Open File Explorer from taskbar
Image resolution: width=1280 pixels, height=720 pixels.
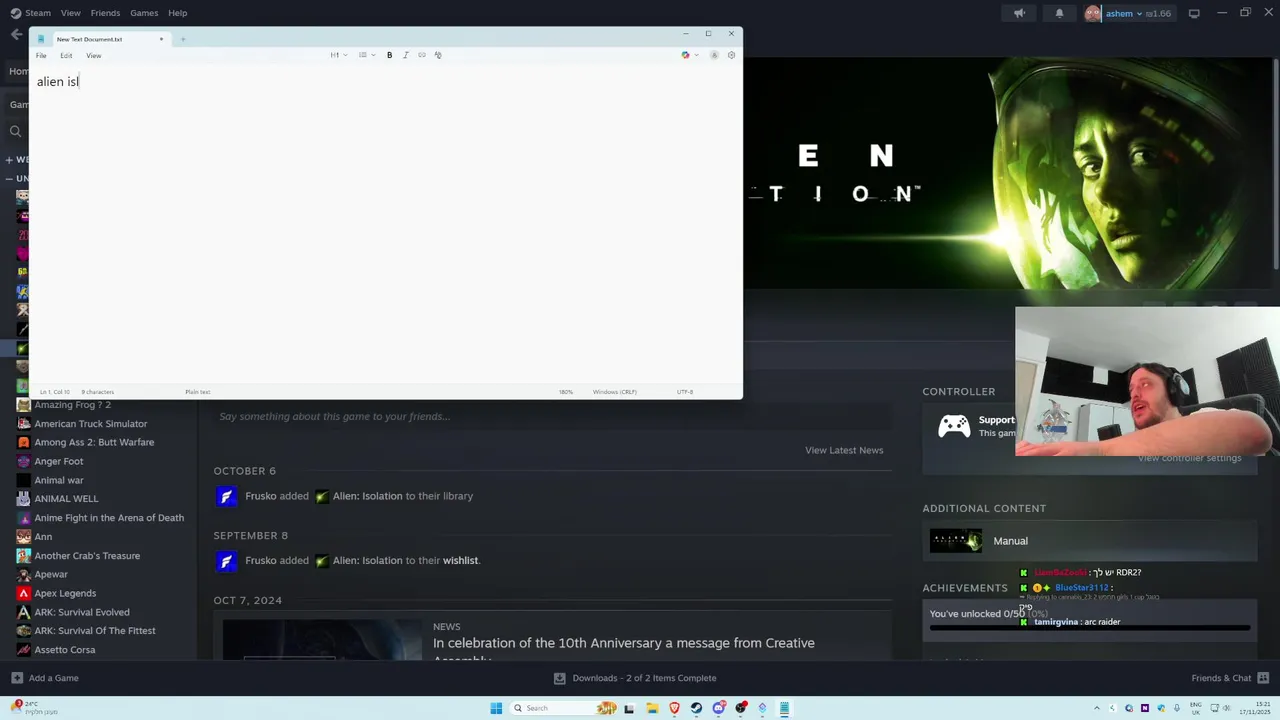651,708
